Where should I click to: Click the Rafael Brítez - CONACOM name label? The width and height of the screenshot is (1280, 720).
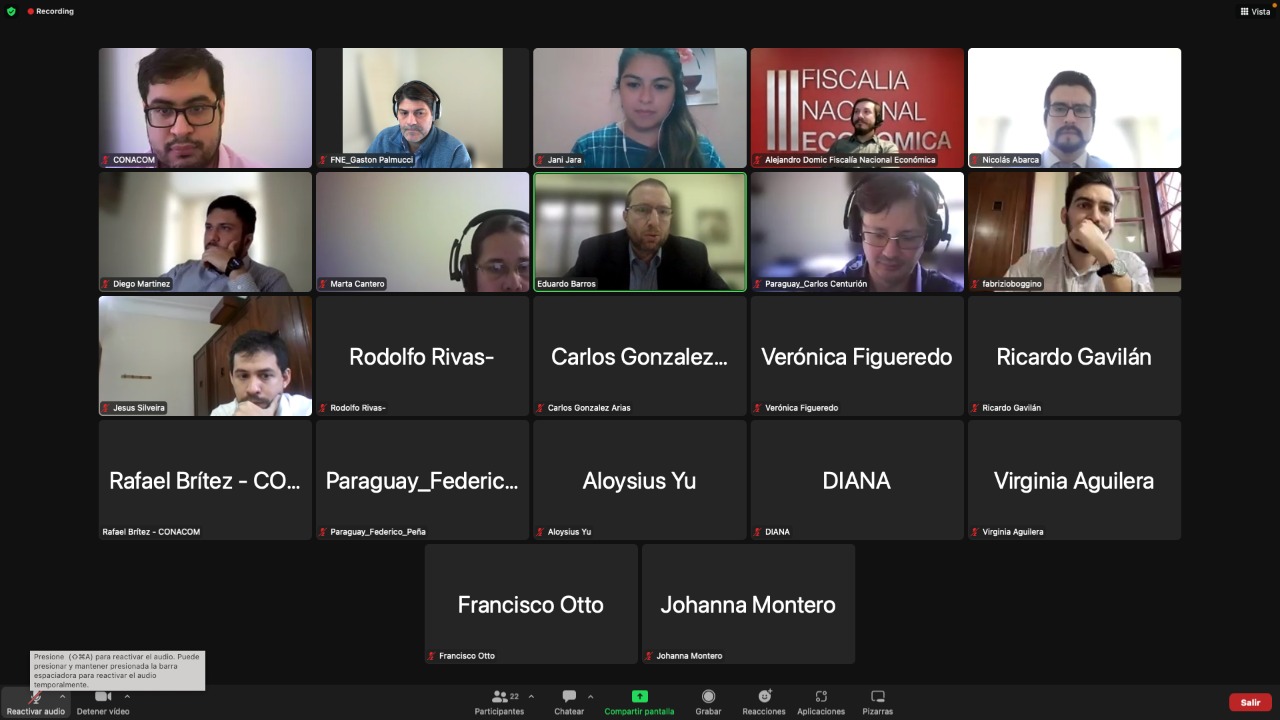151,532
